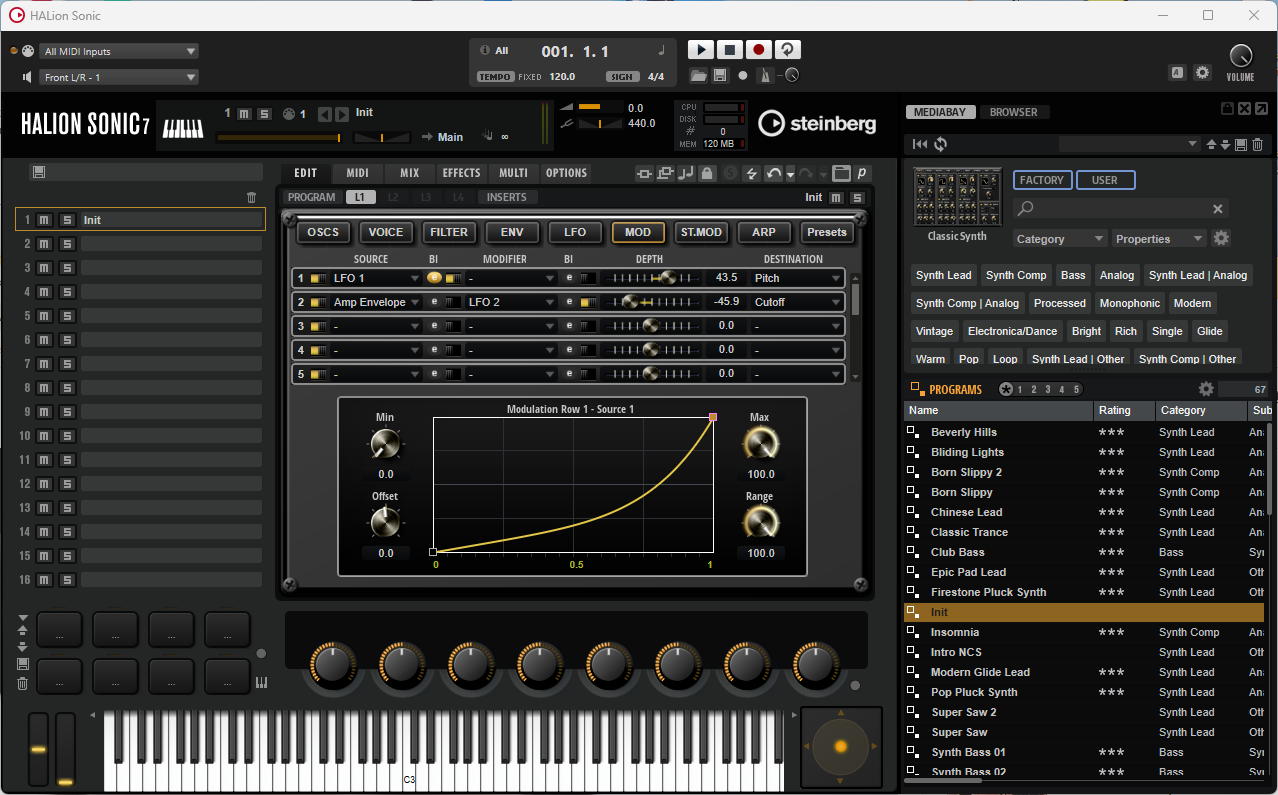
Task: Click the rewind-to-start icon in MediaBay toolbar
Action: click(921, 145)
